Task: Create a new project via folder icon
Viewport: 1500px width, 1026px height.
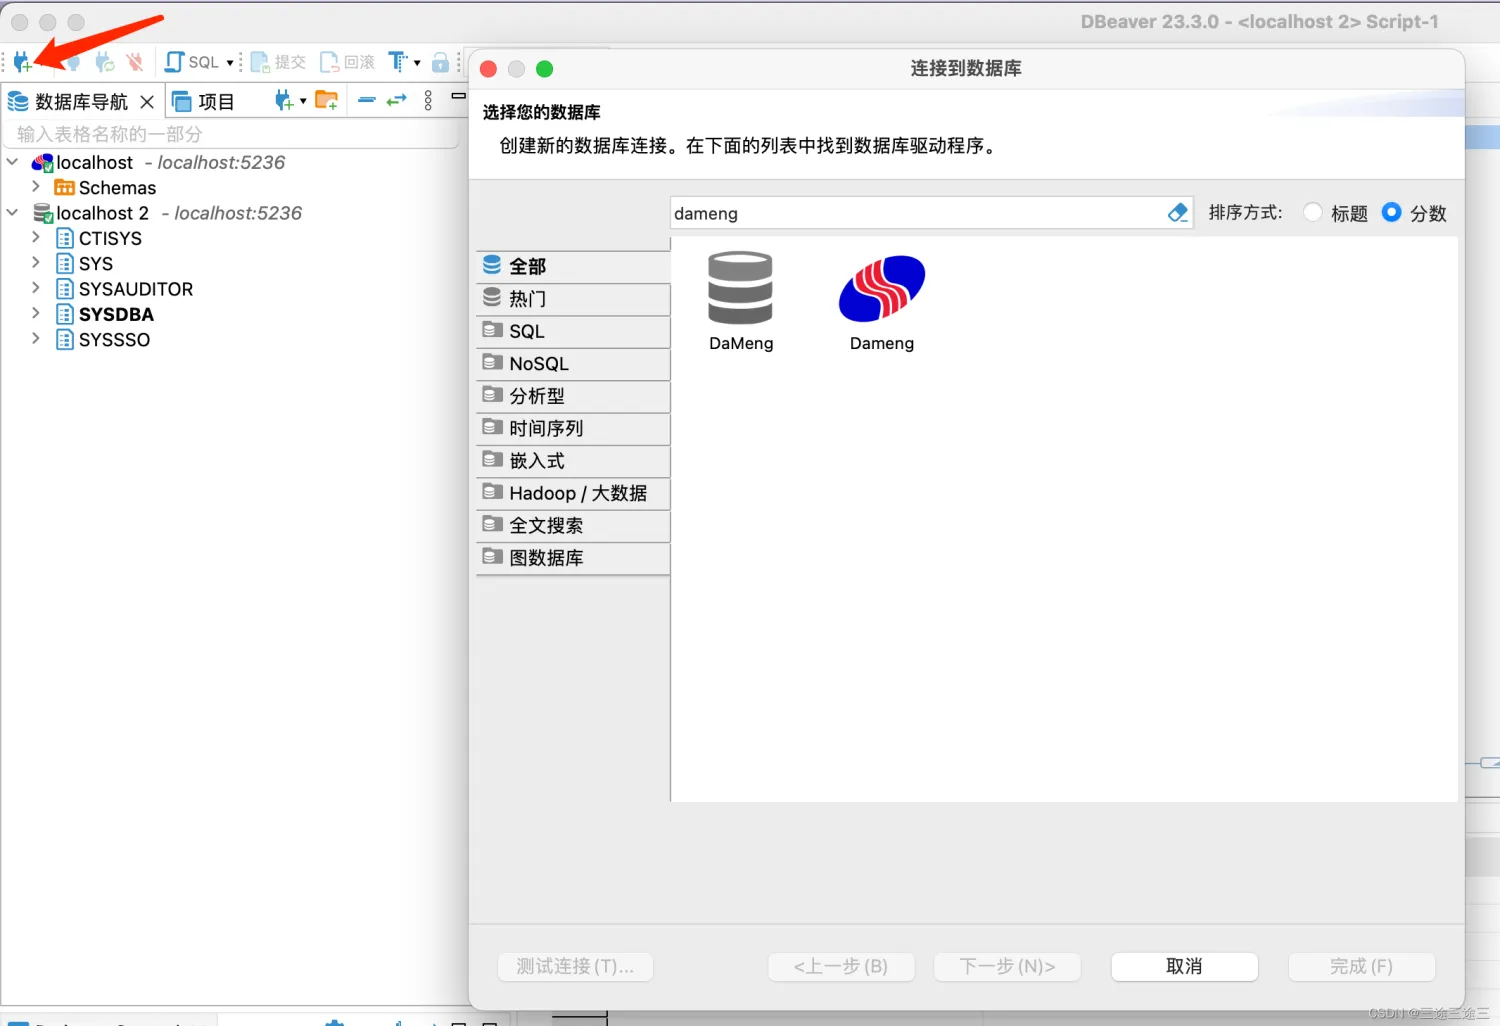Action: coord(326,100)
